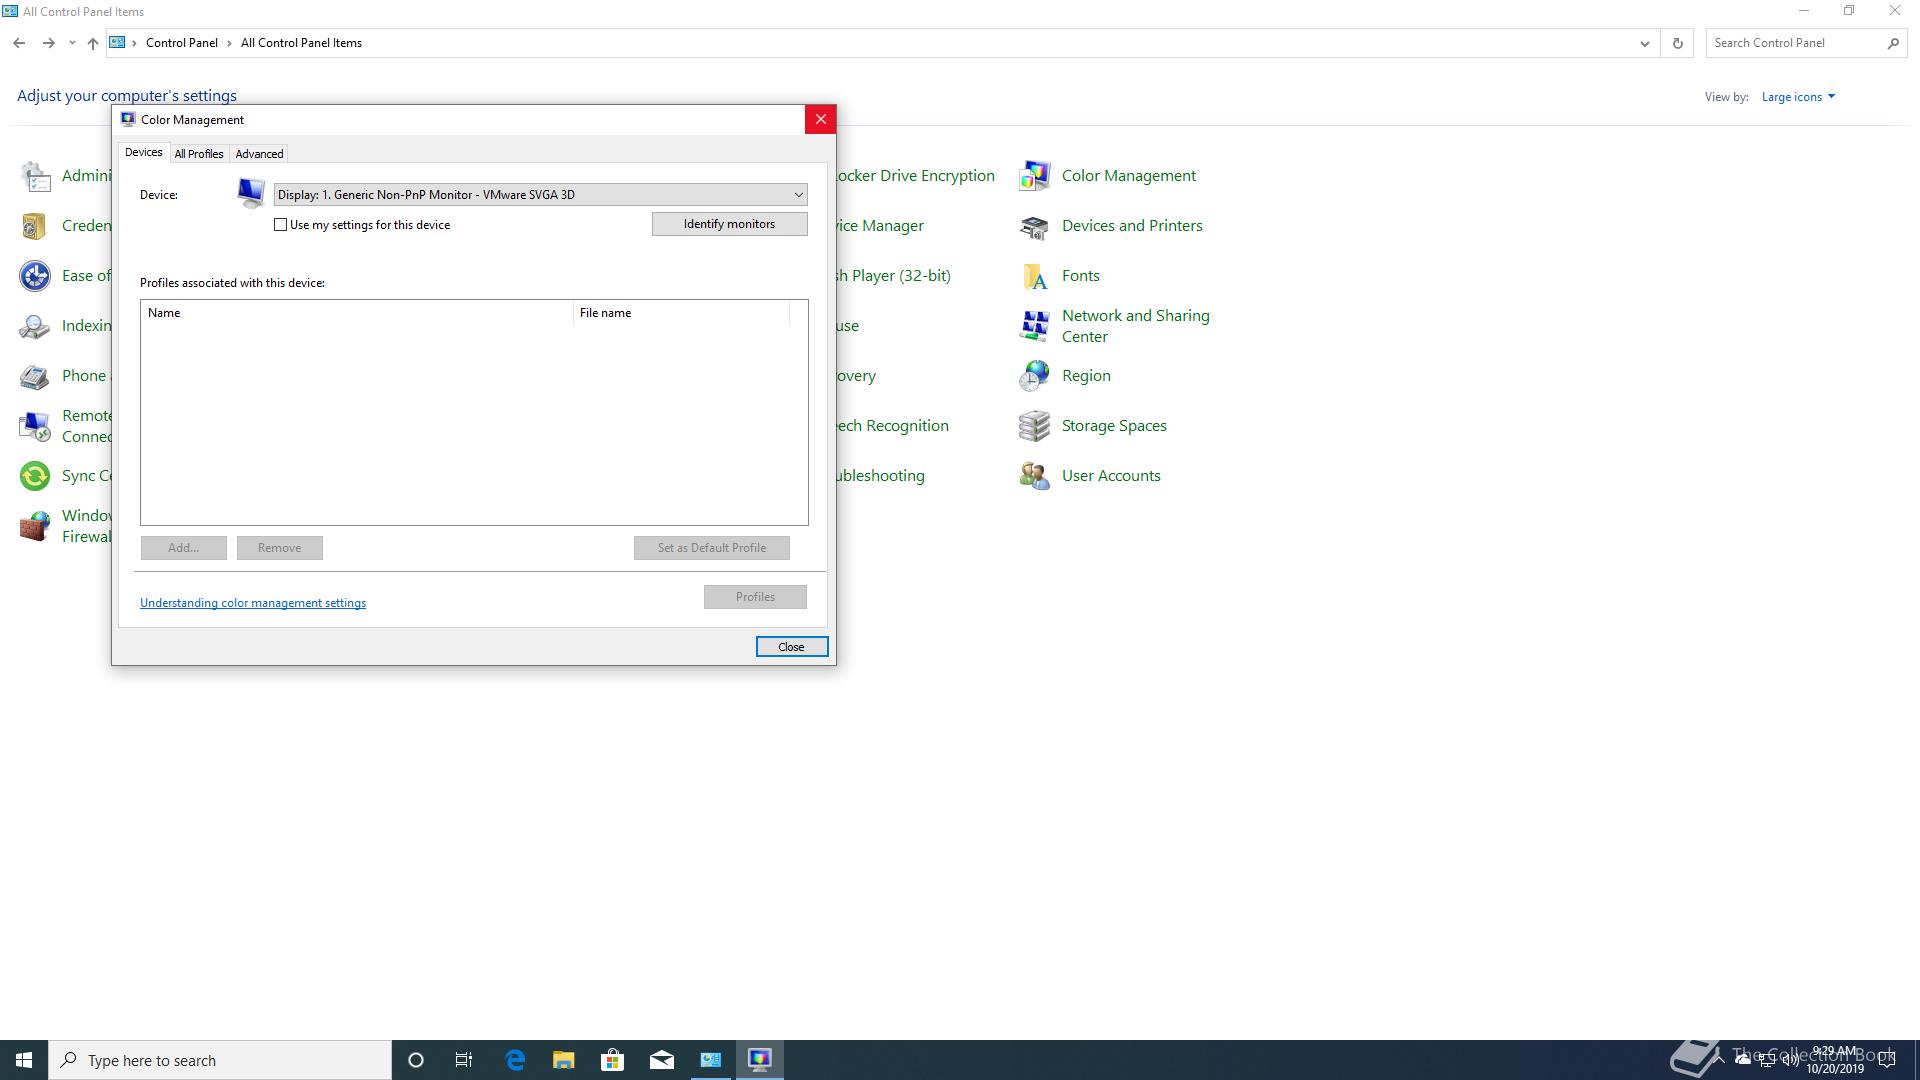Open the Fonts folder icon
Viewport: 1920px width, 1080px height.
[1034, 276]
